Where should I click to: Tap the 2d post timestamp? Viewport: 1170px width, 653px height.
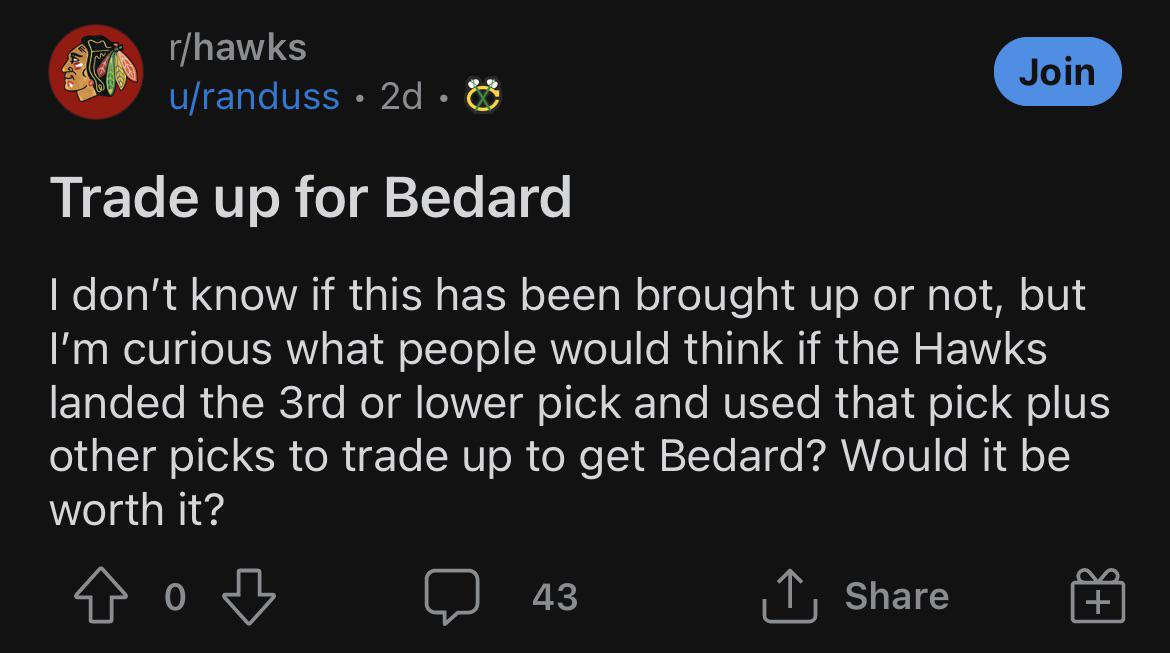tap(401, 97)
